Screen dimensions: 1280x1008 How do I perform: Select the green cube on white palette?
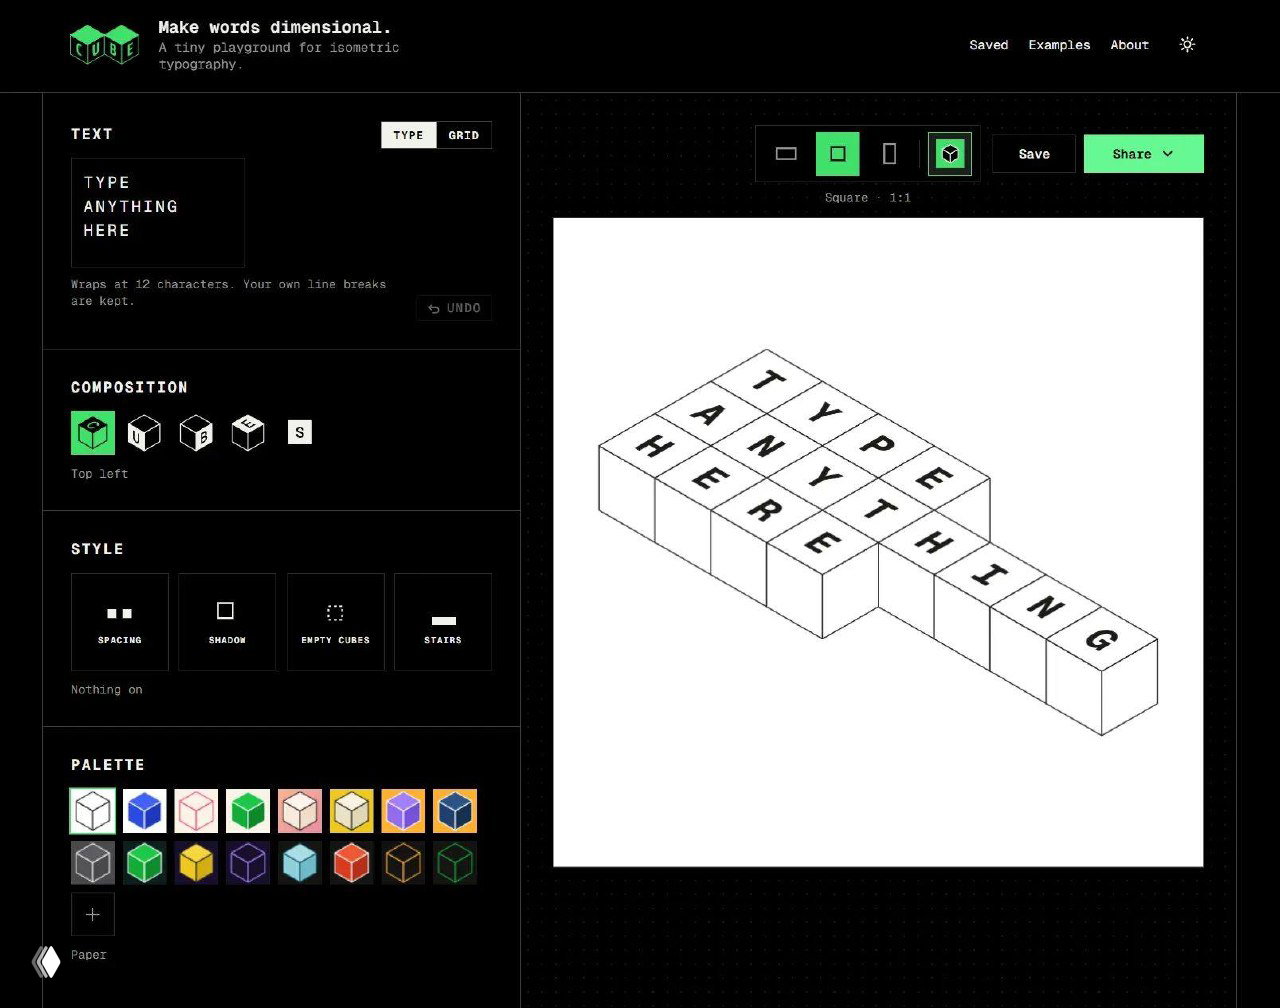[x=248, y=811]
